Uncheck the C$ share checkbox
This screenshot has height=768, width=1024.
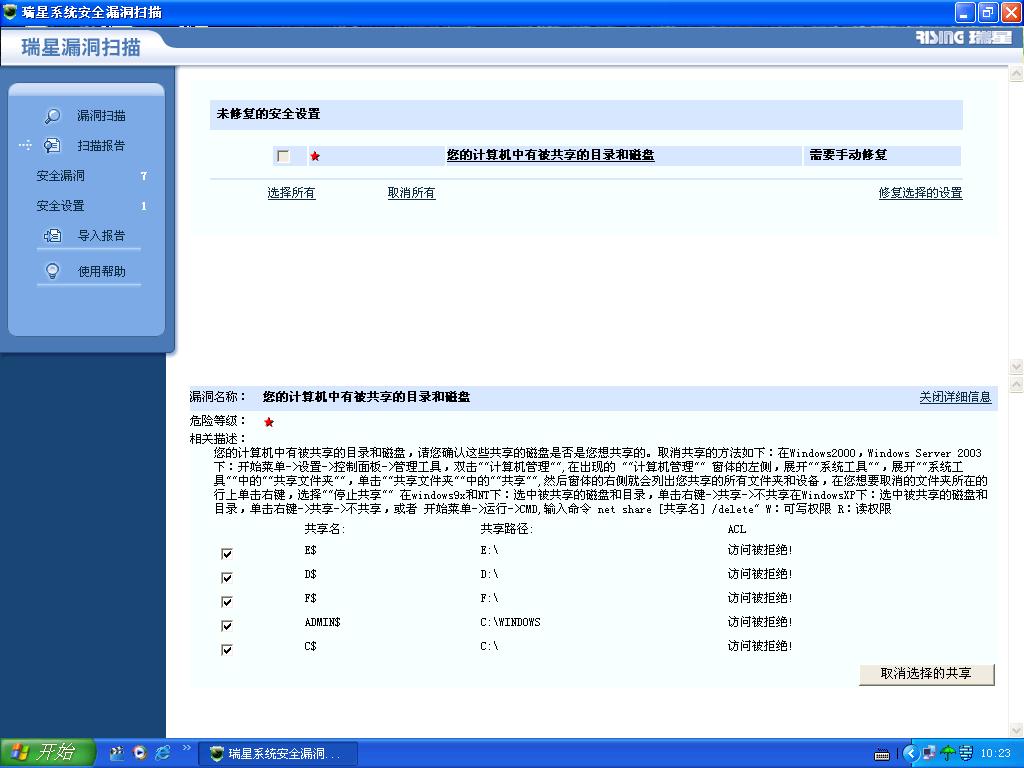tap(227, 650)
